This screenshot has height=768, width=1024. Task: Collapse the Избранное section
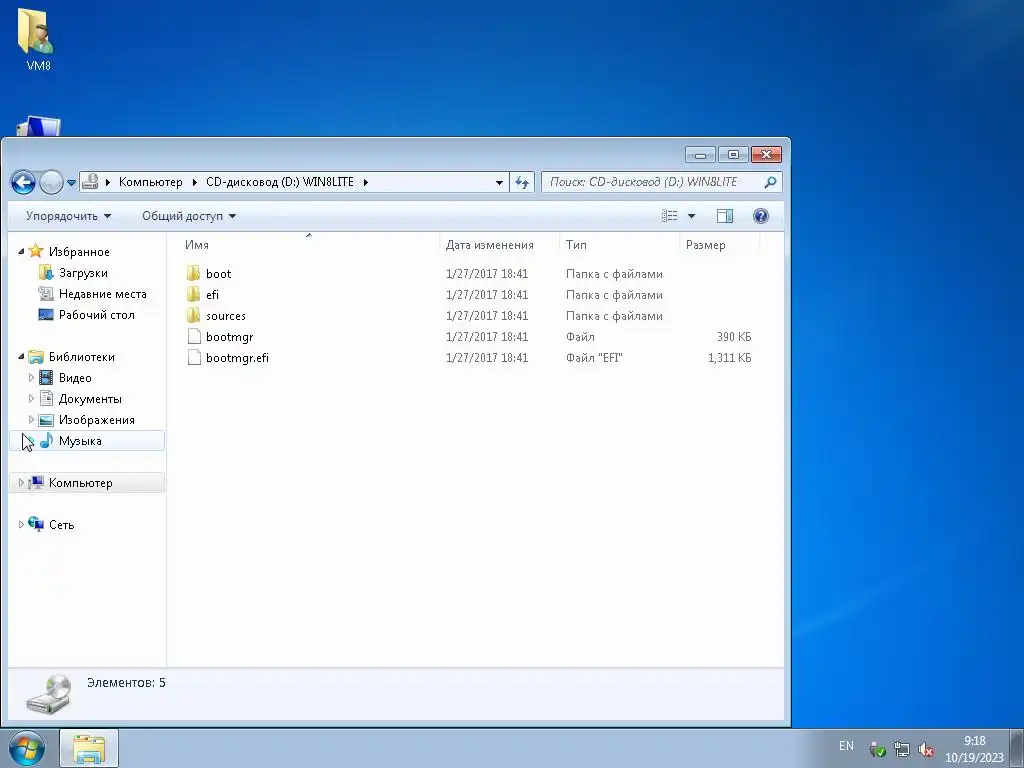pyautogui.click(x=21, y=251)
